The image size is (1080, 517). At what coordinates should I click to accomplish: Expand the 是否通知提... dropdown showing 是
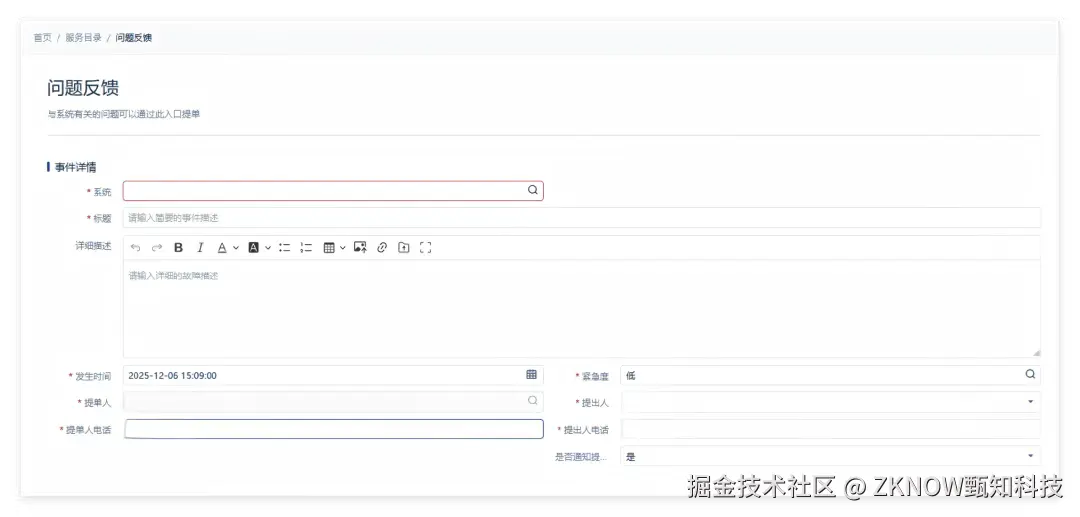(x=1030, y=456)
